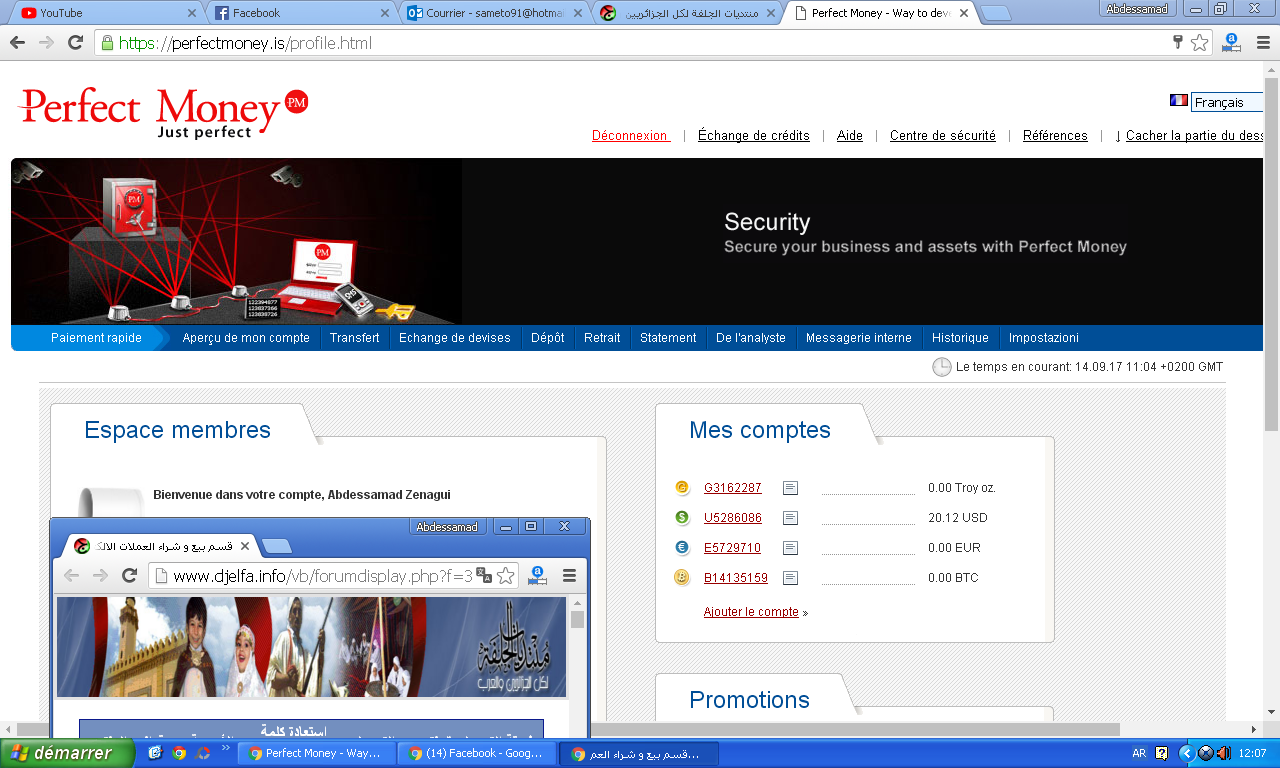The image size is (1280, 768).
Task: Open menu in djelfa.info window
Action: point(570,575)
